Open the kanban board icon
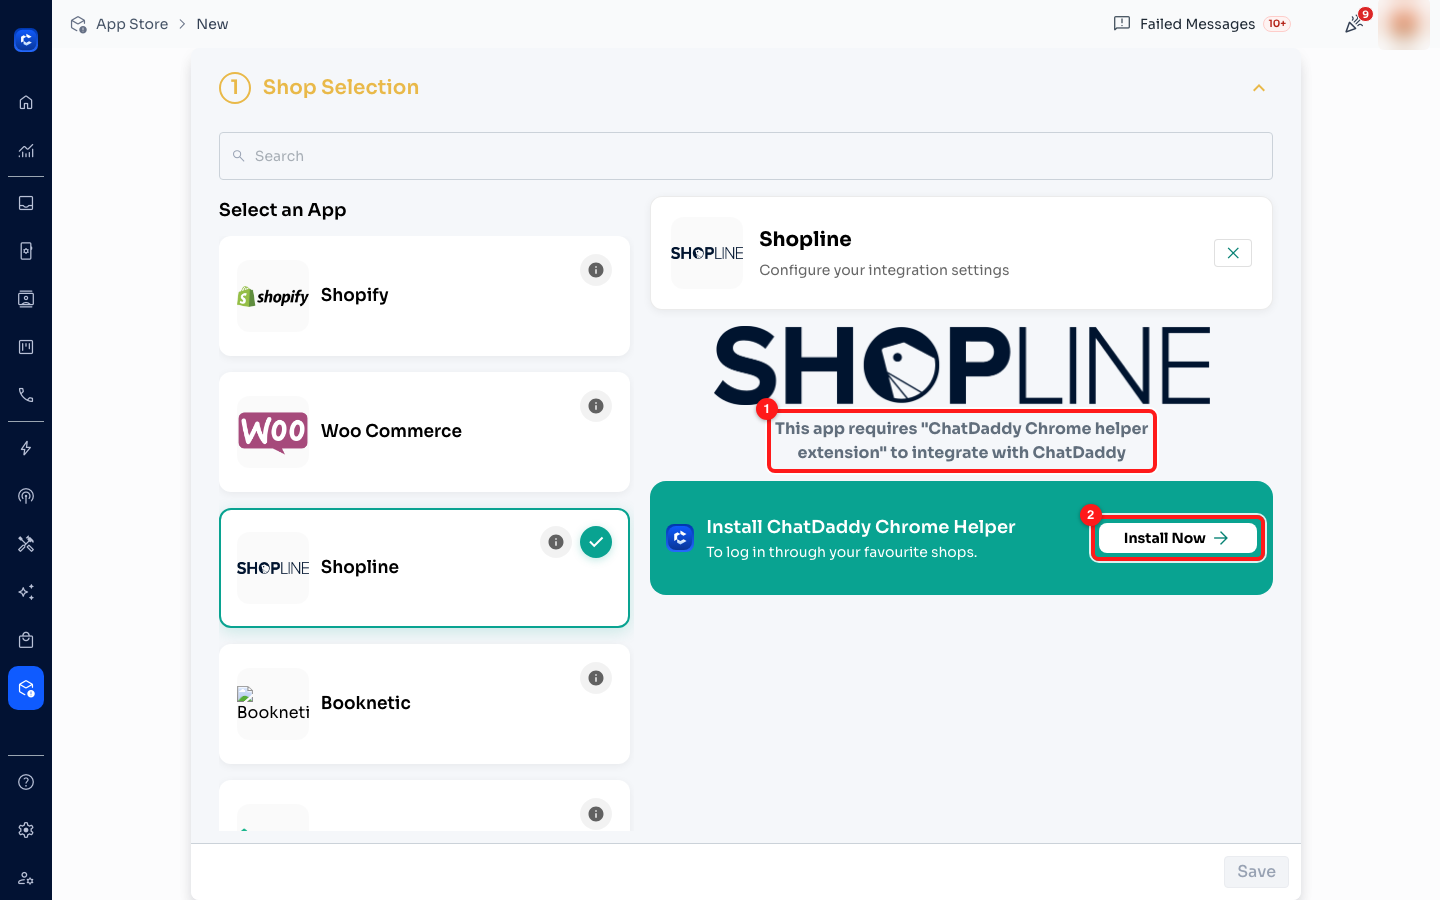The height and width of the screenshot is (900, 1440). pyautogui.click(x=26, y=347)
